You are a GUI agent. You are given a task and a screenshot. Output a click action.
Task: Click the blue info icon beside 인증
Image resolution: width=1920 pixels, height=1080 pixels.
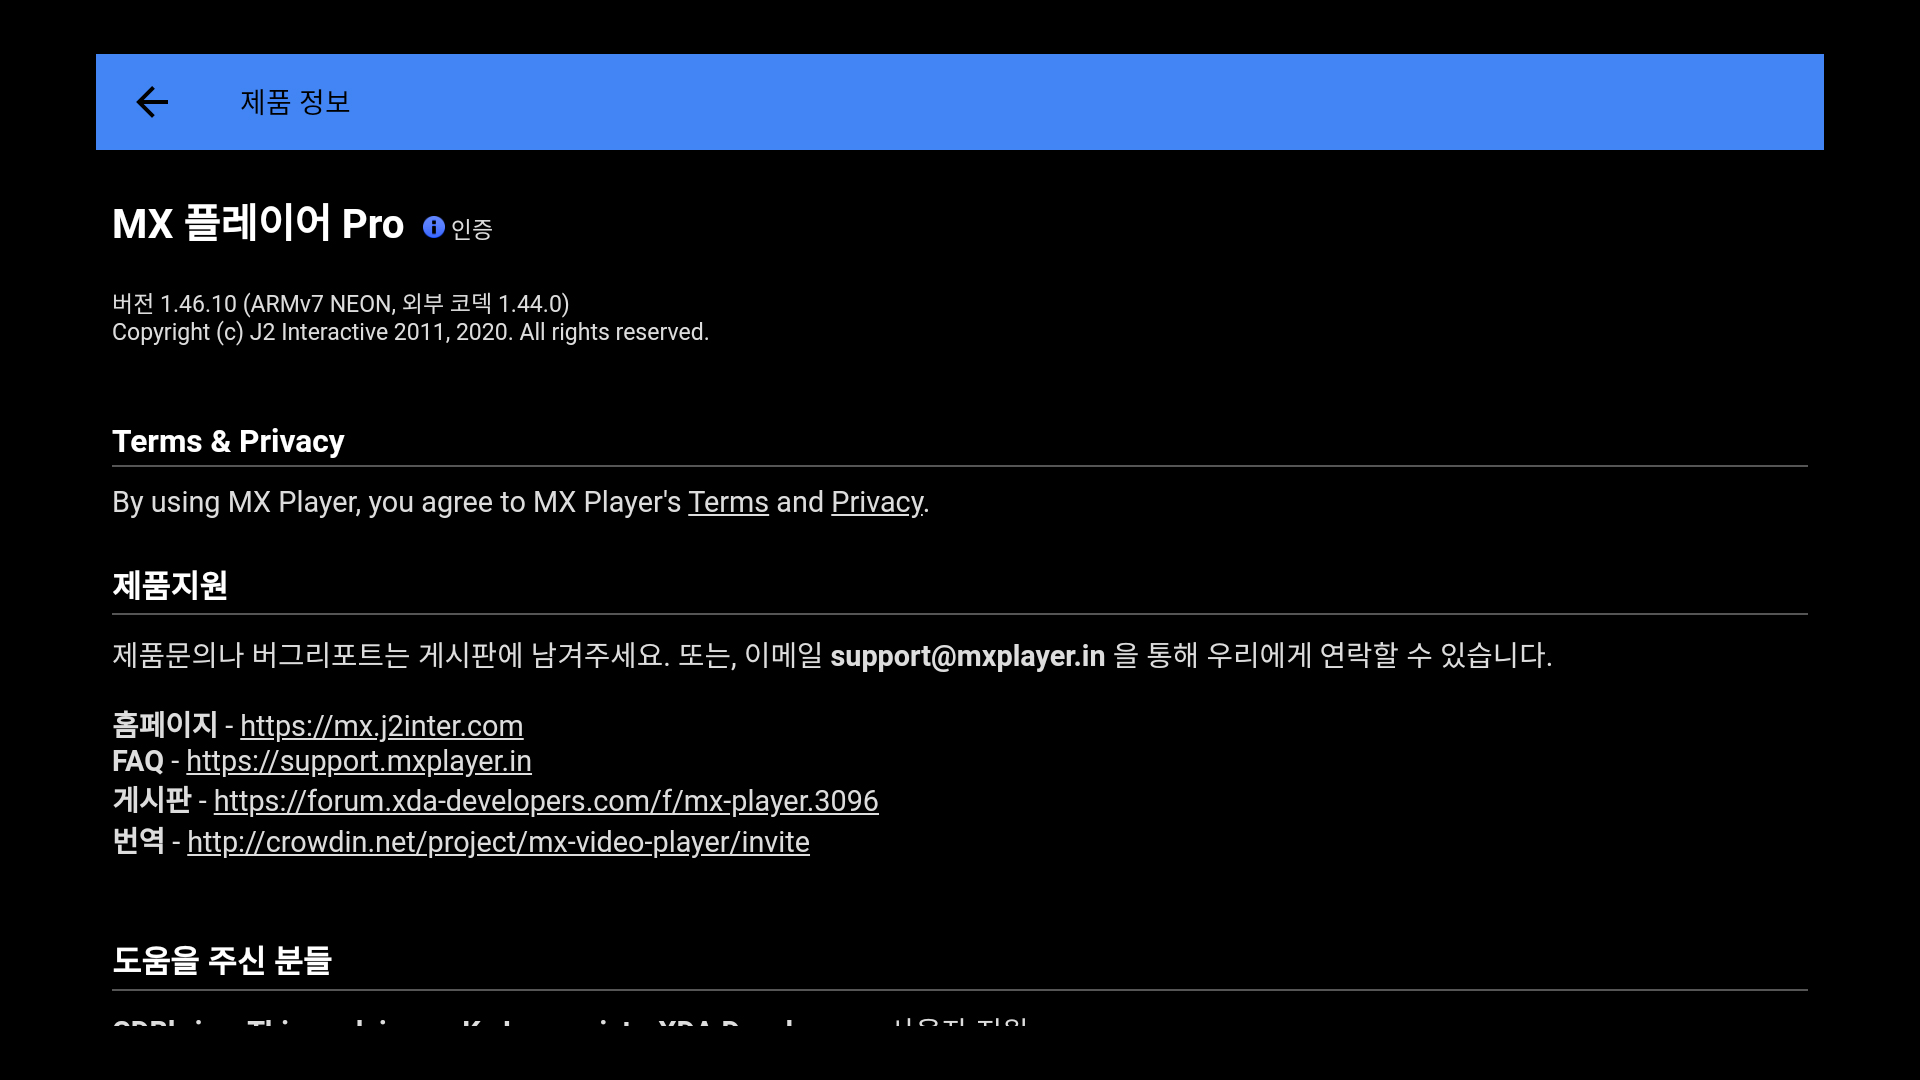pos(433,227)
